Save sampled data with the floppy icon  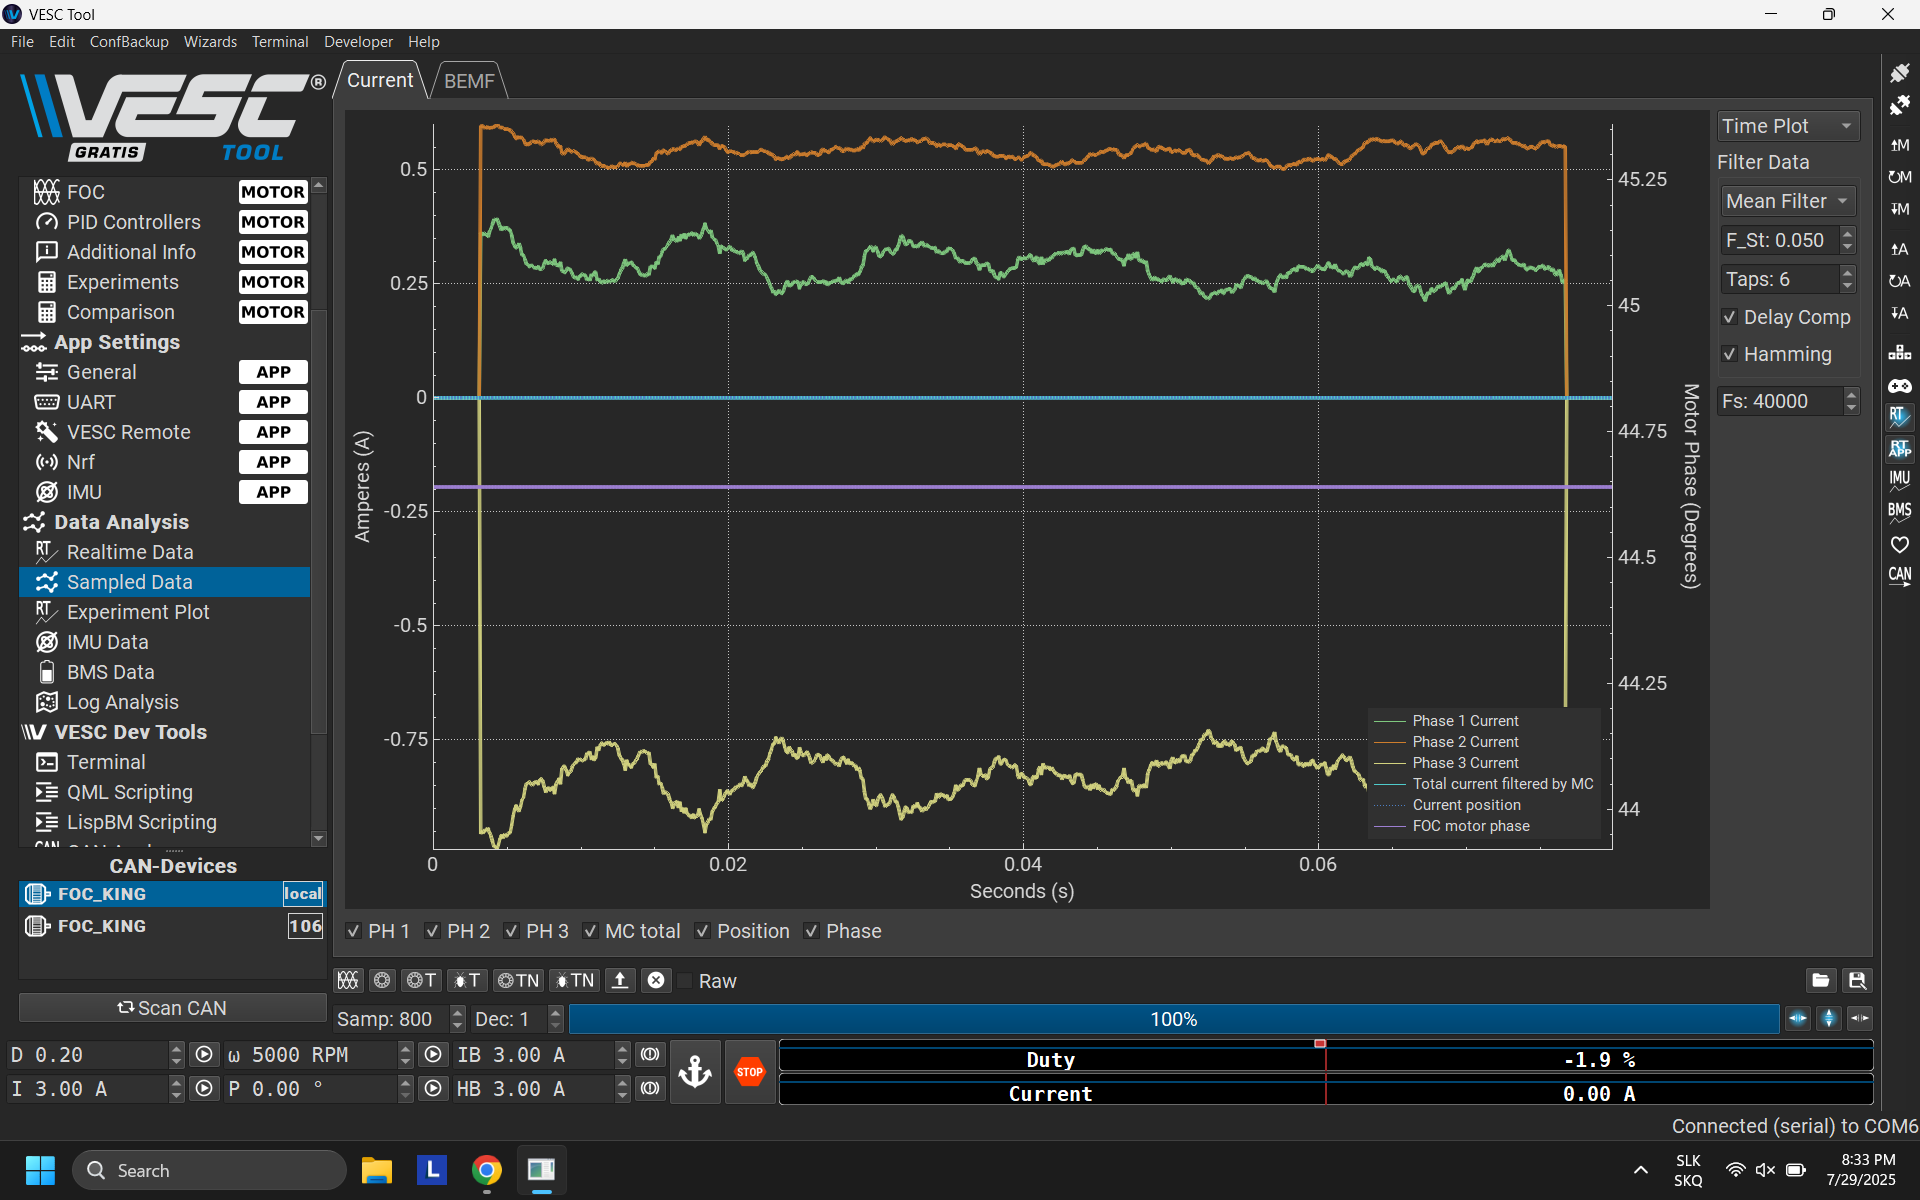1857,980
